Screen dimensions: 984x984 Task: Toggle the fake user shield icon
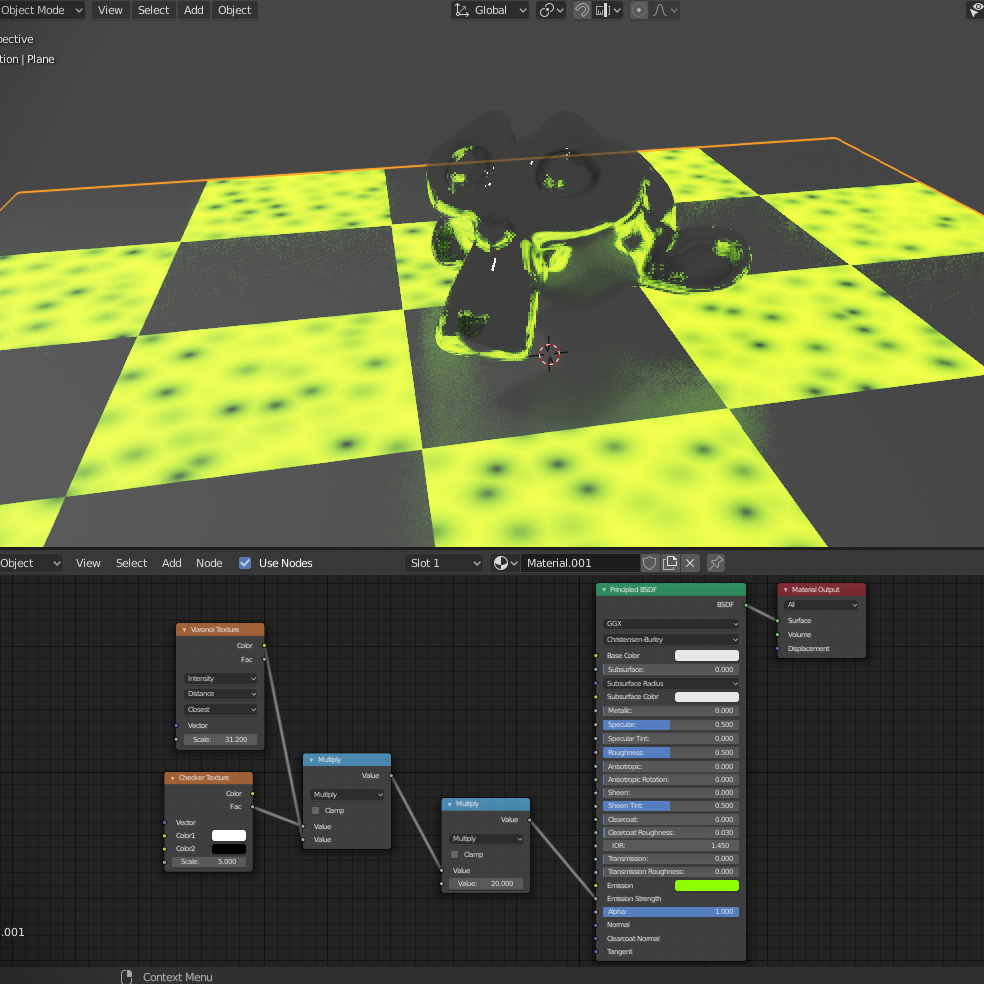pos(650,563)
